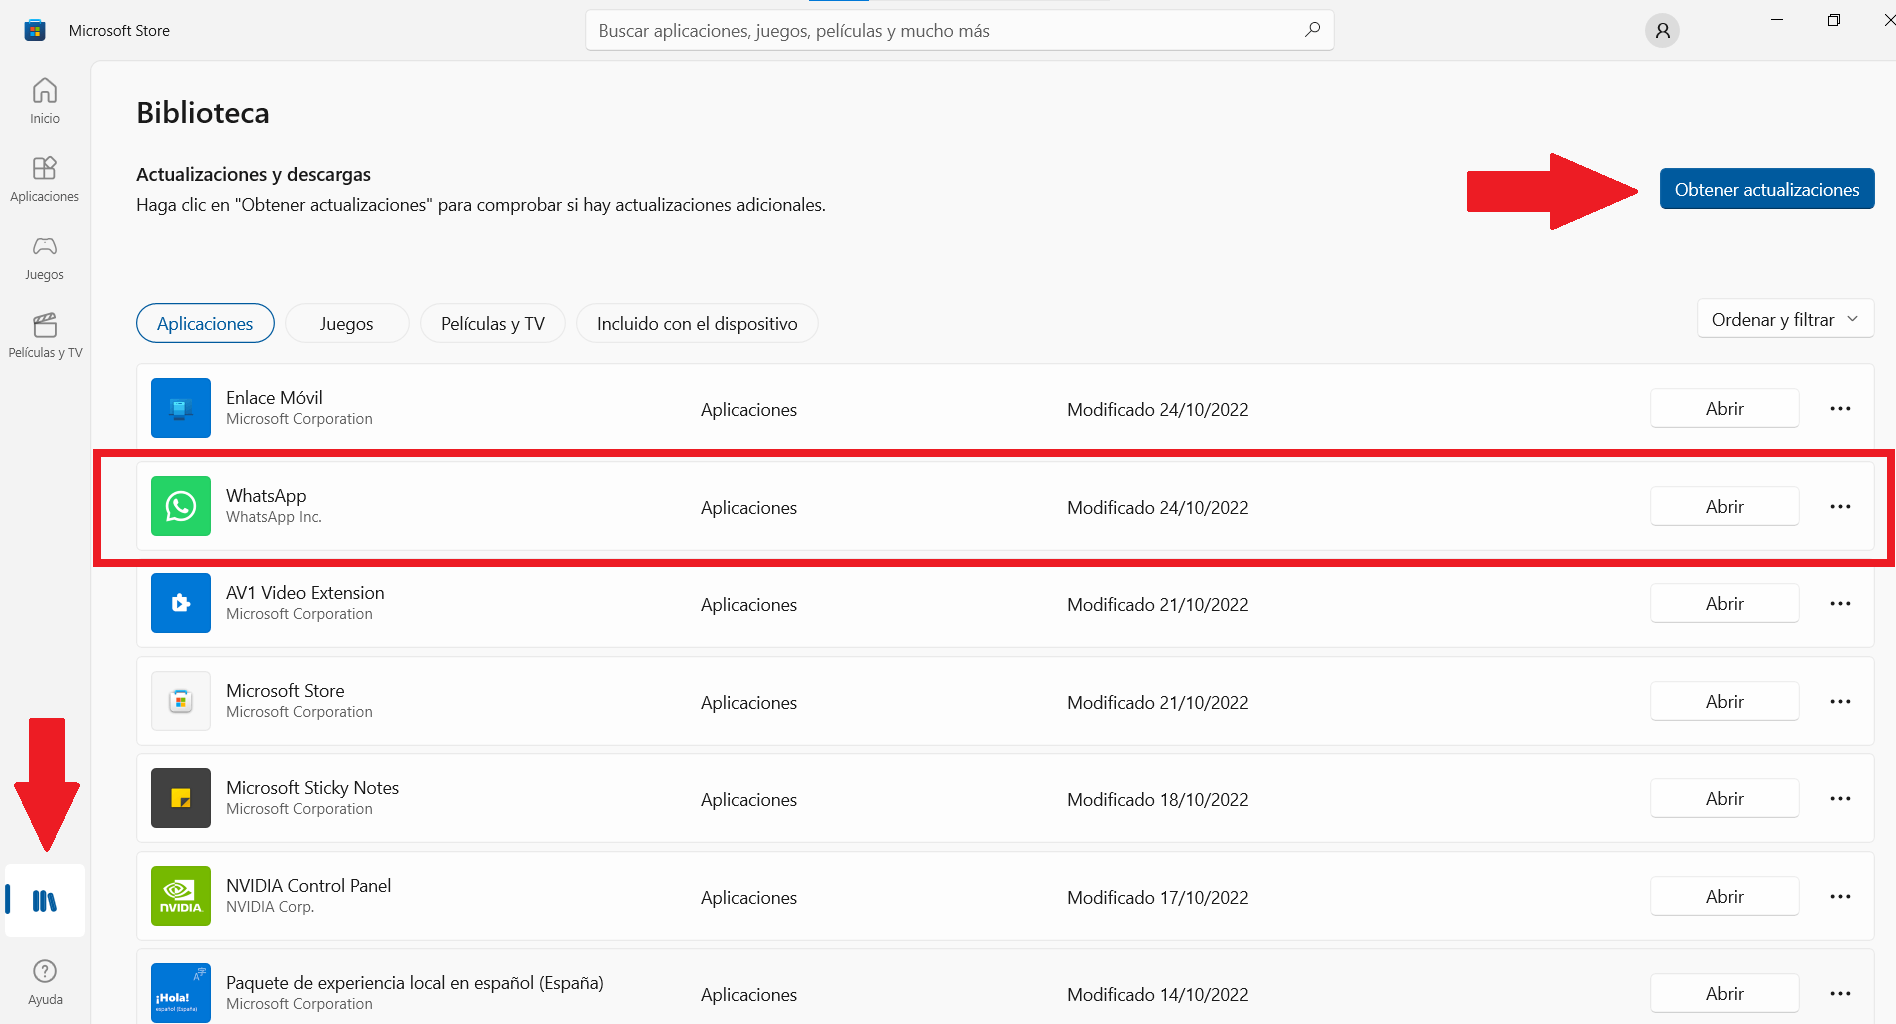
Task: Open more options for Paquete de experiencia local
Action: click(x=1840, y=993)
